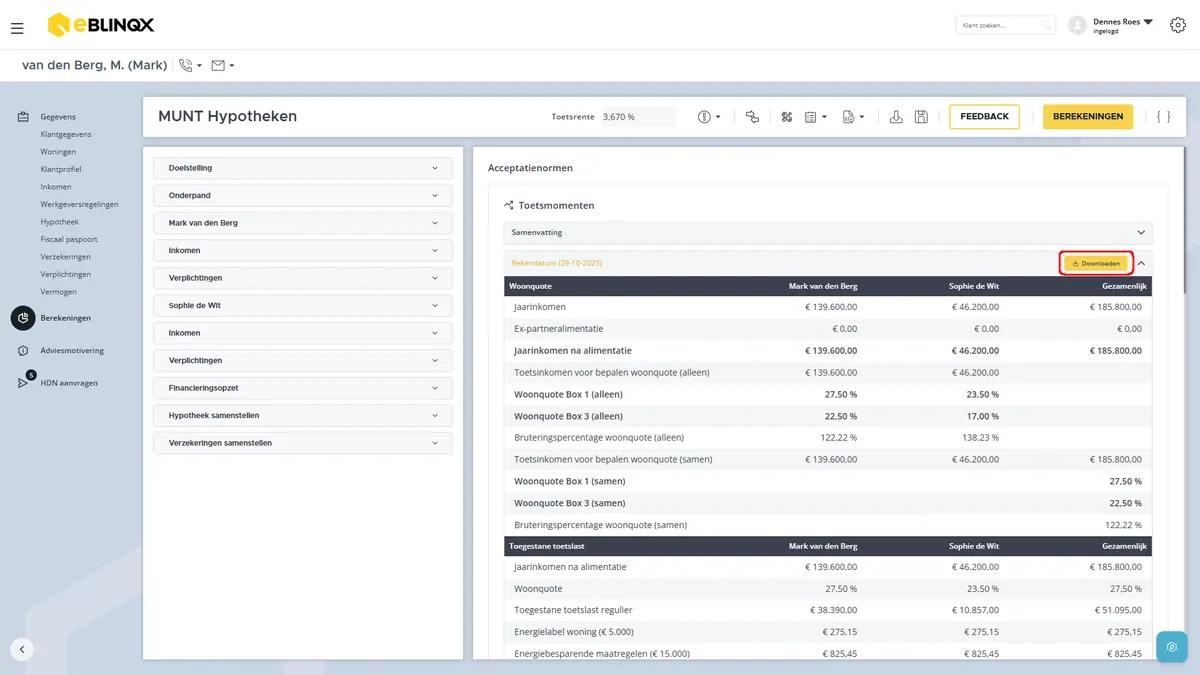The height and width of the screenshot is (675, 1200).
Task: Open the warnings exclamation dropdown
Action: [x=709, y=117]
